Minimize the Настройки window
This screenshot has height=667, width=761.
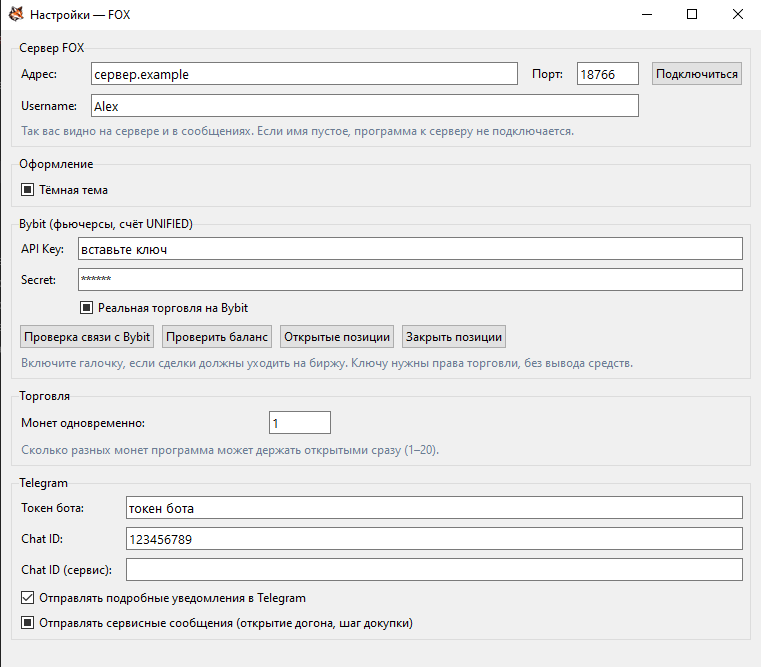647,14
